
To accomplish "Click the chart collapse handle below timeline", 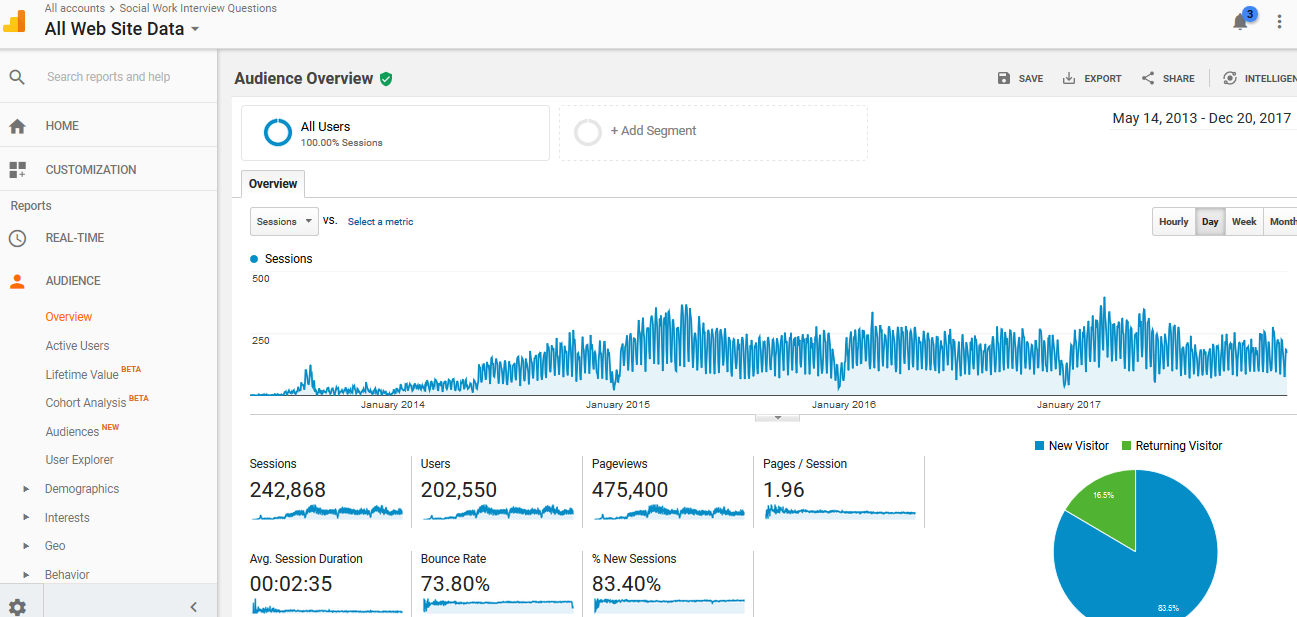I will [x=776, y=417].
